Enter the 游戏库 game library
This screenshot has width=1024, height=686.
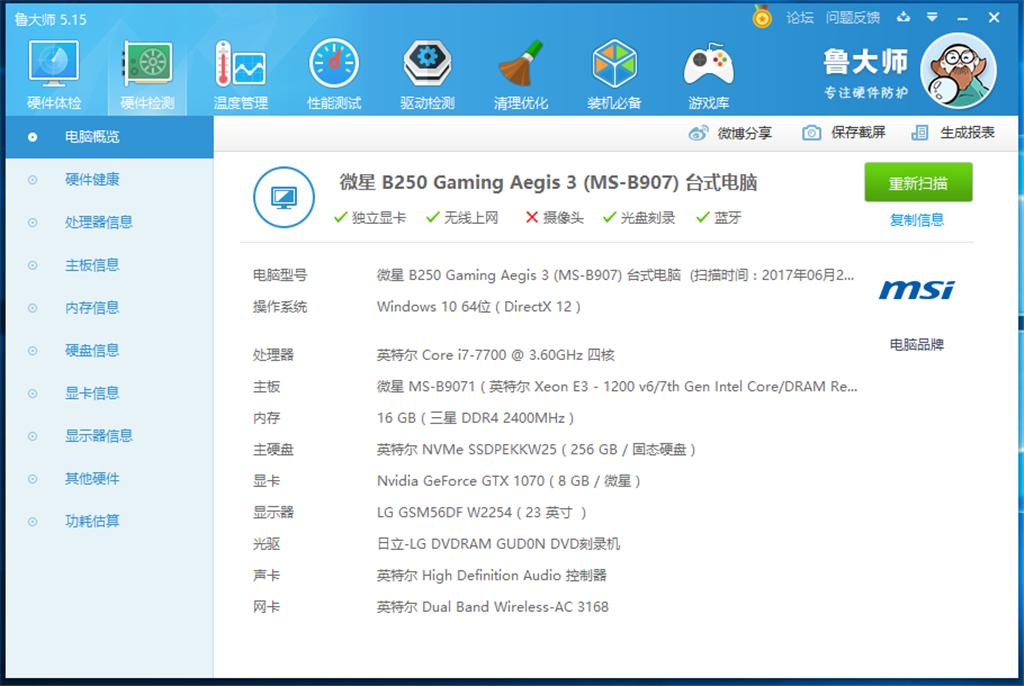pyautogui.click(x=708, y=70)
